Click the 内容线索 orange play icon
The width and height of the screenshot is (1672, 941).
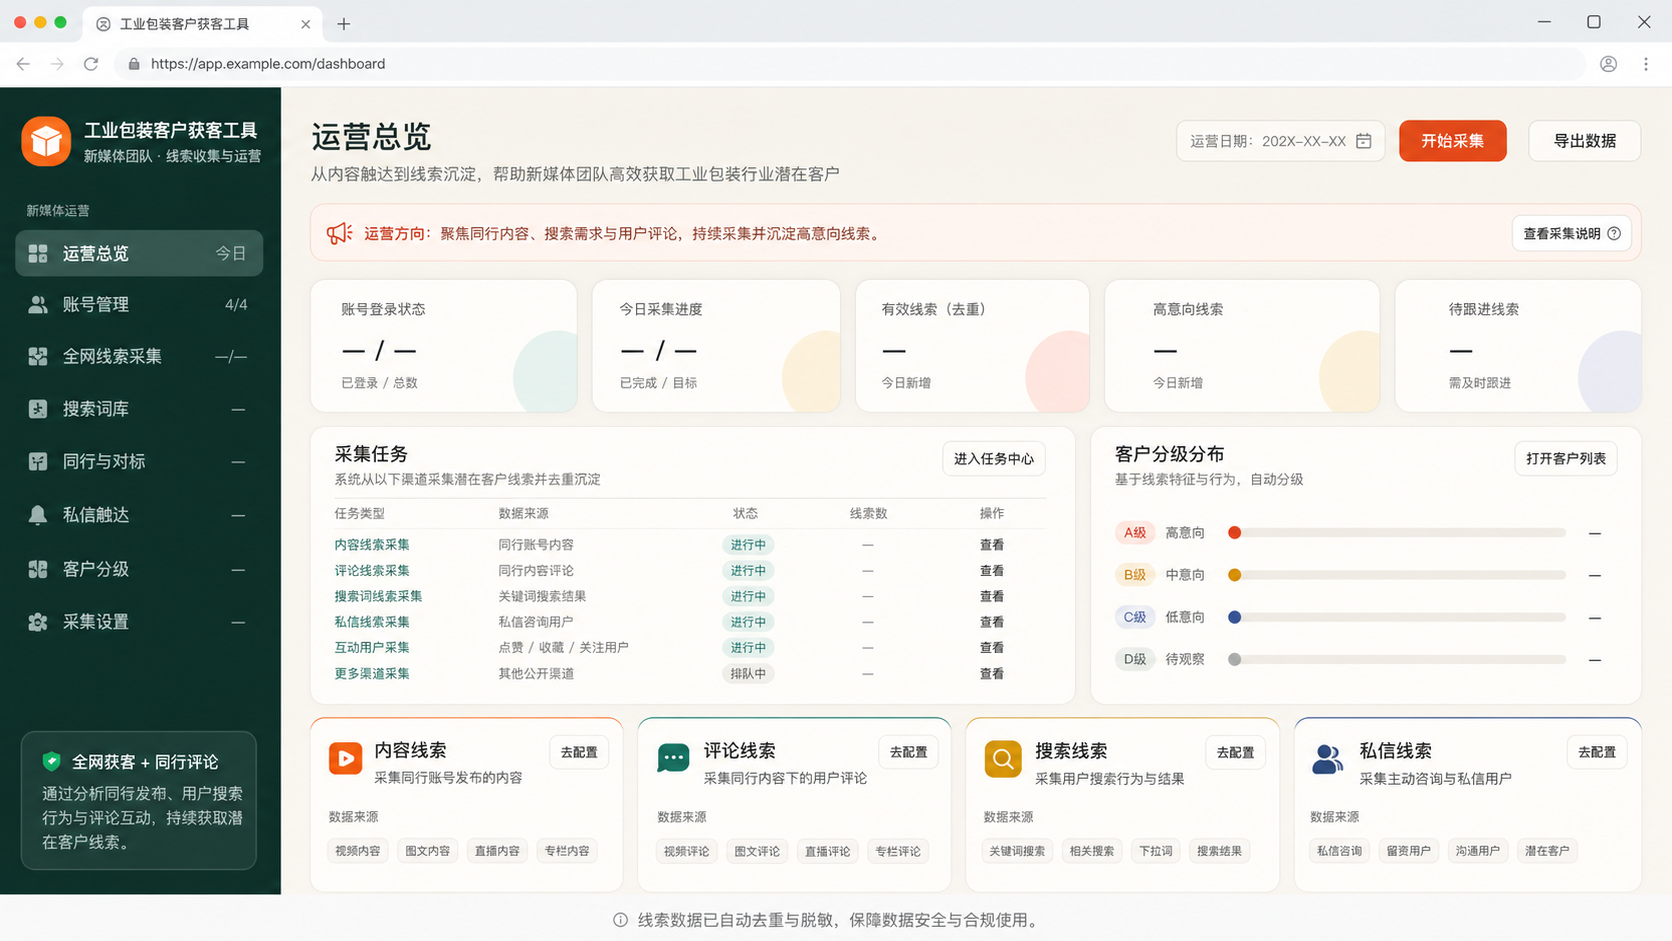pyautogui.click(x=345, y=758)
